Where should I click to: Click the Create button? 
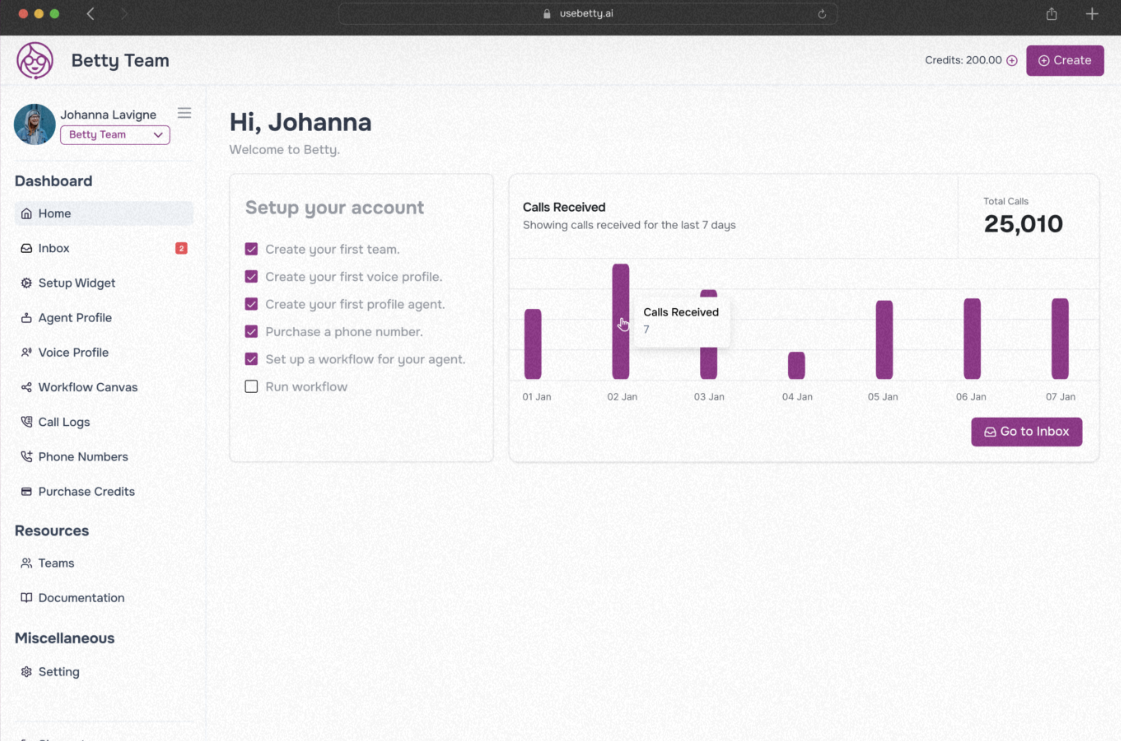[1065, 61]
